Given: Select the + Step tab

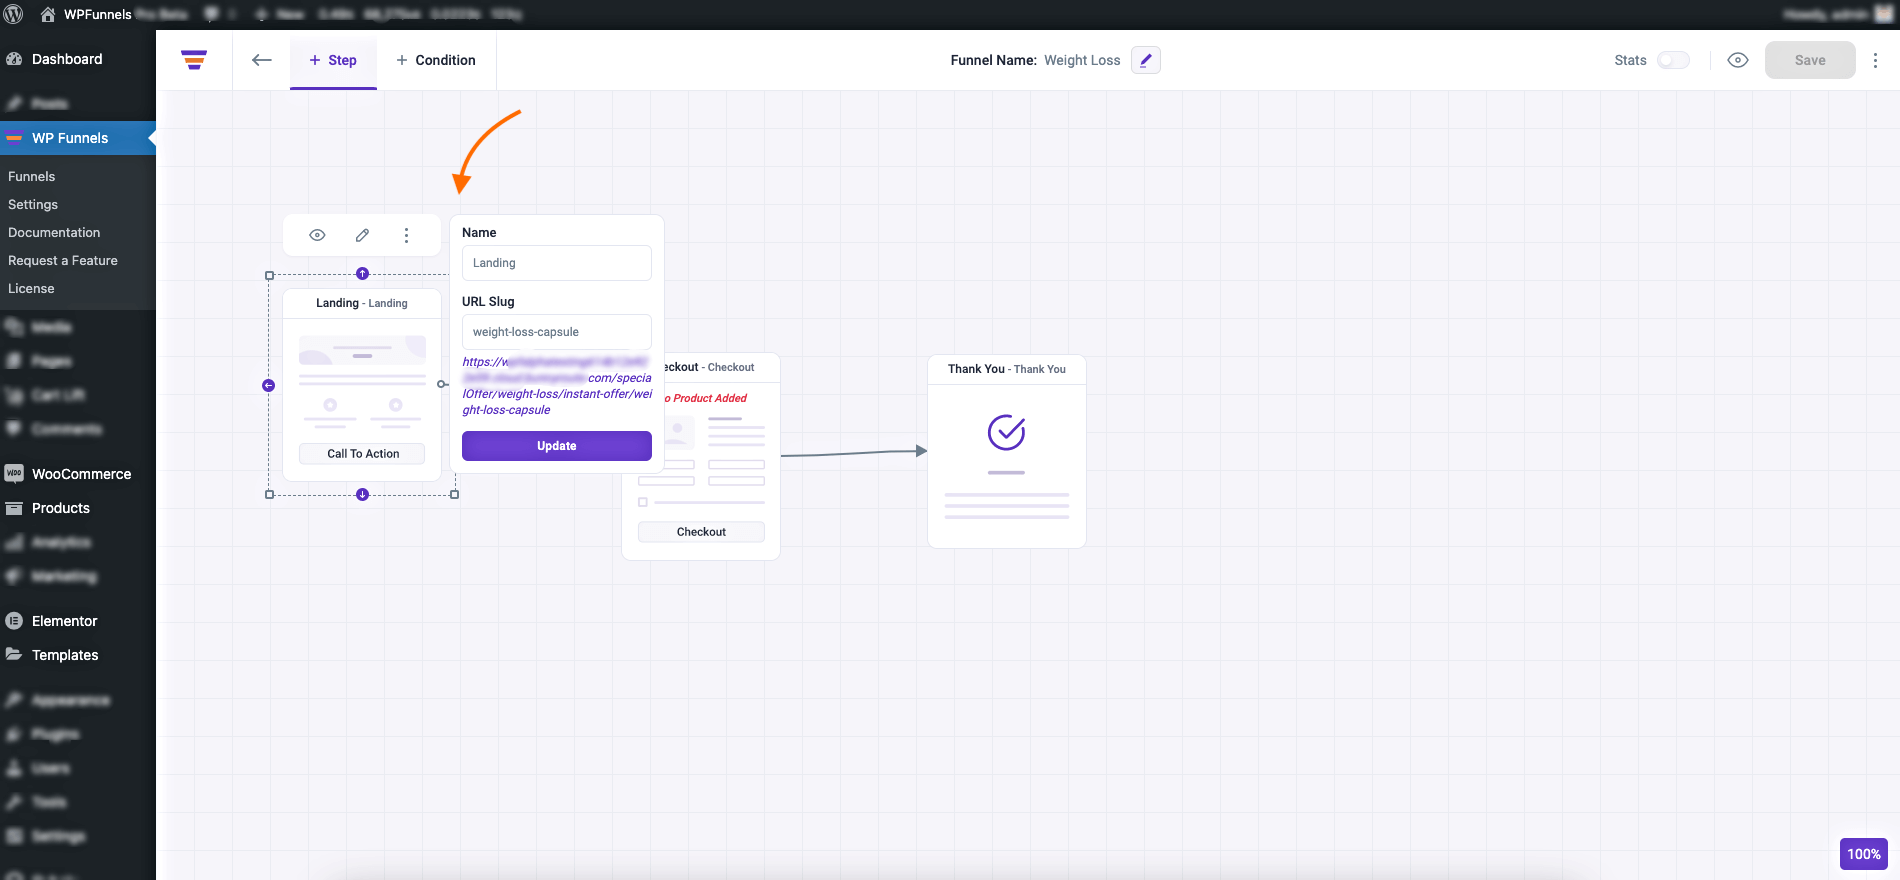Looking at the screenshot, I should point(333,60).
